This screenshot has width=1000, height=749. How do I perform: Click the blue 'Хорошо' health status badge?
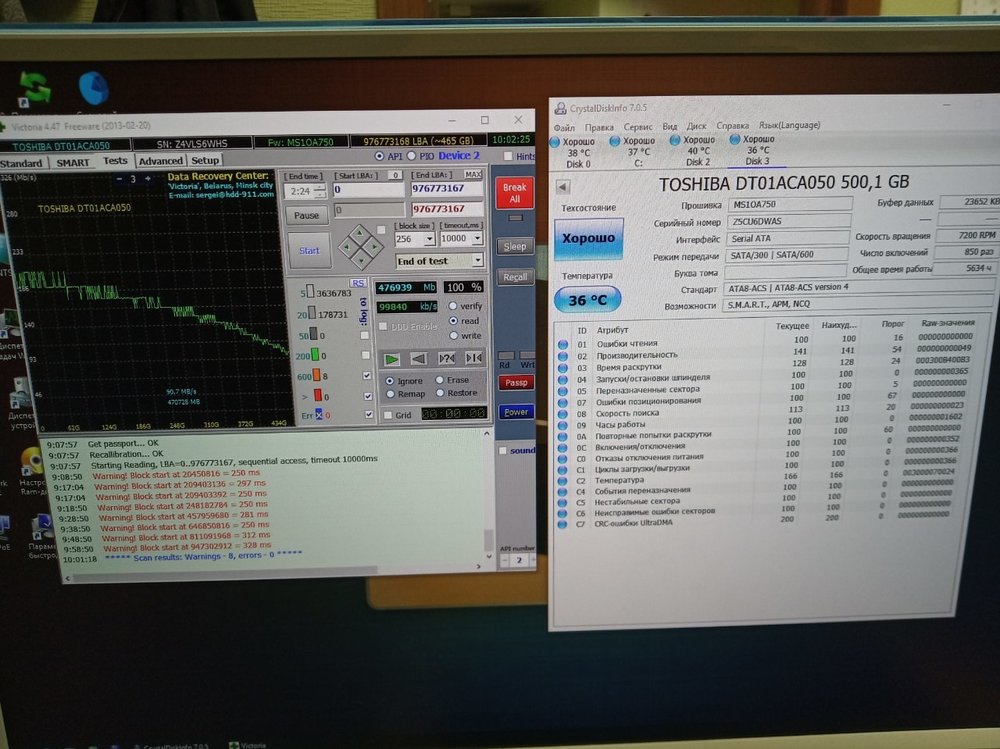[x=588, y=239]
